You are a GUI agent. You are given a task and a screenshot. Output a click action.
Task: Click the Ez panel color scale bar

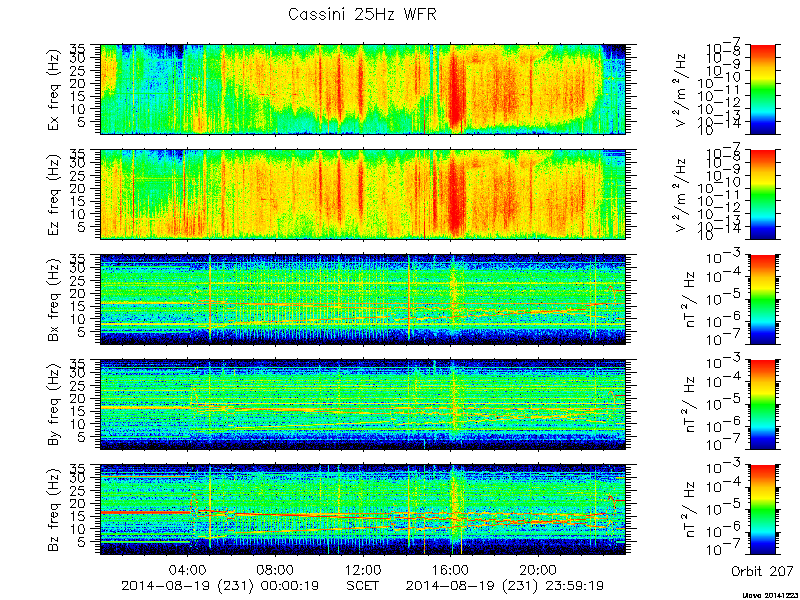[x=762, y=194]
